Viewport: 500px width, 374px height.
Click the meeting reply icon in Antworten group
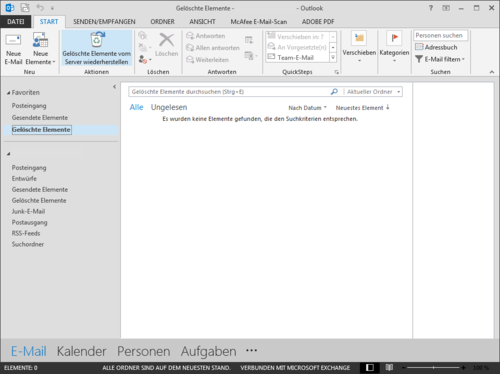(249, 40)
